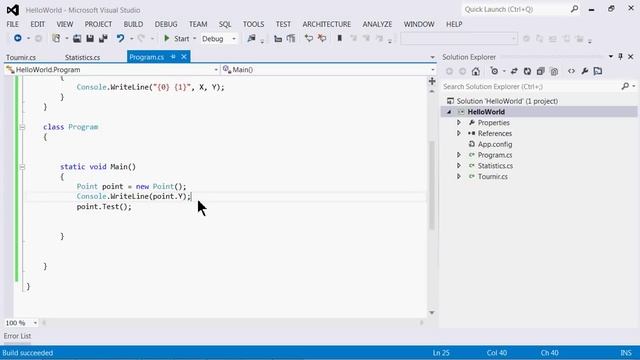Click the Decrease Indent toolbar icon
This screenshot has height=360, width=640.
point(278,39)
